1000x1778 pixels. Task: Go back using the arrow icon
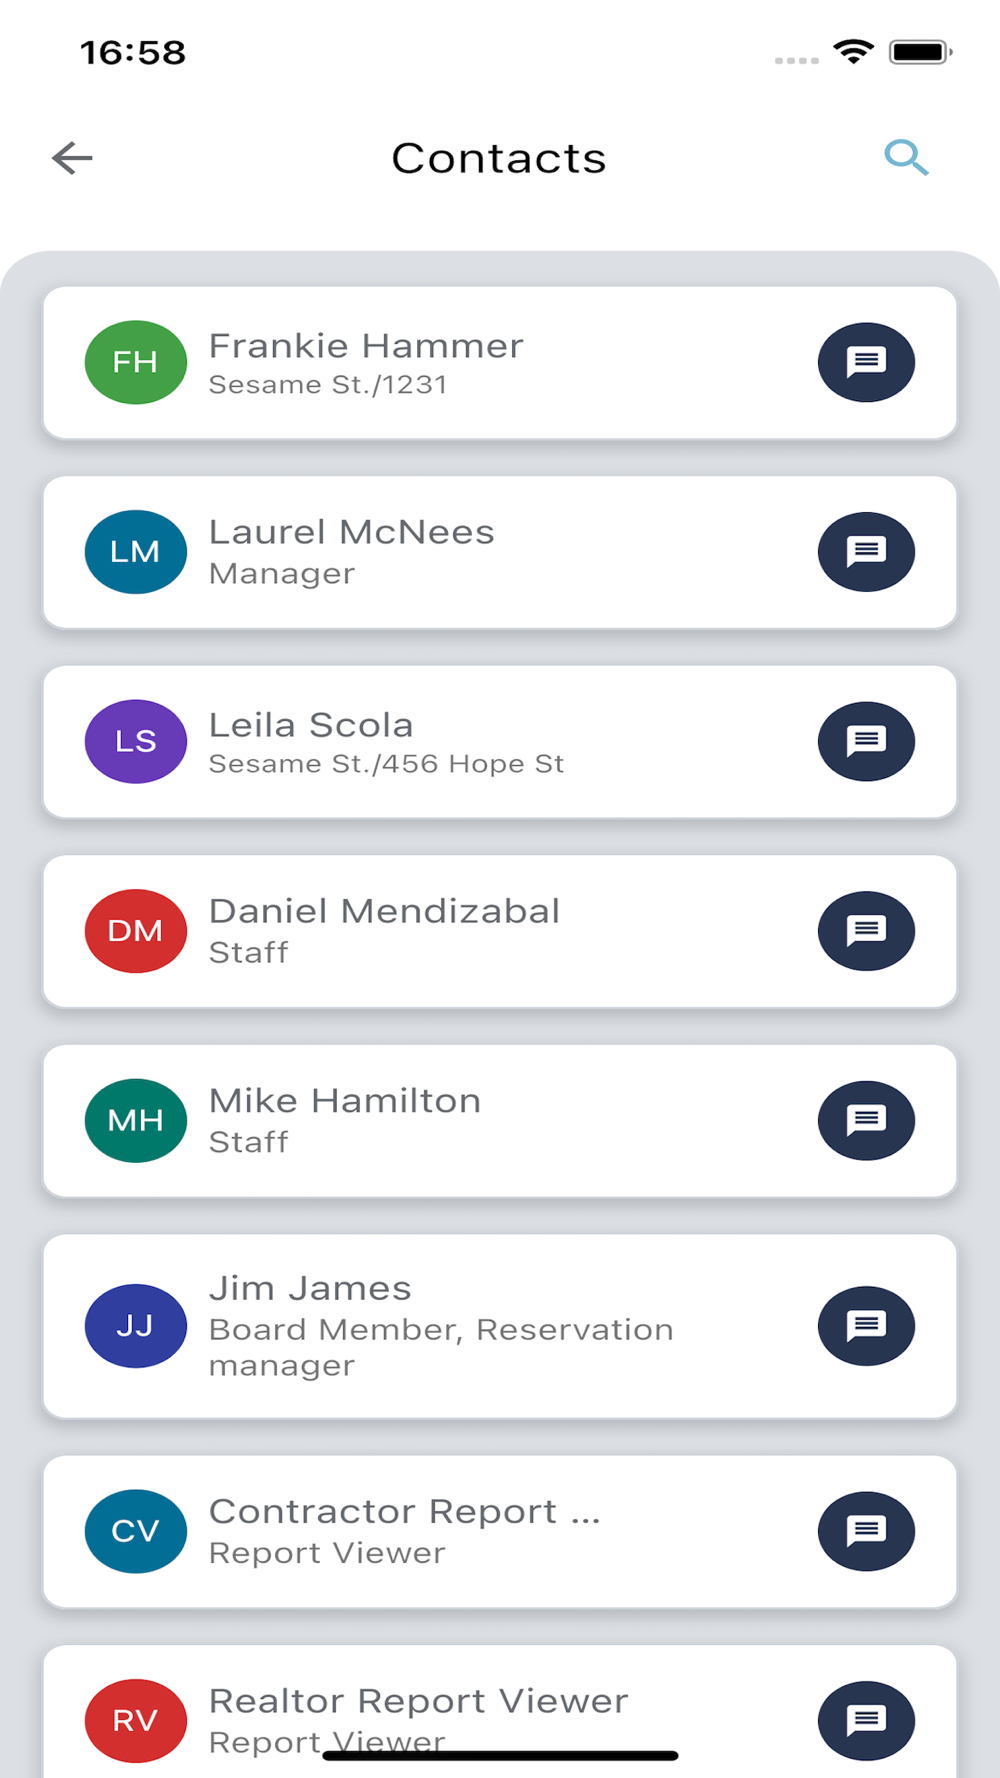72,158
